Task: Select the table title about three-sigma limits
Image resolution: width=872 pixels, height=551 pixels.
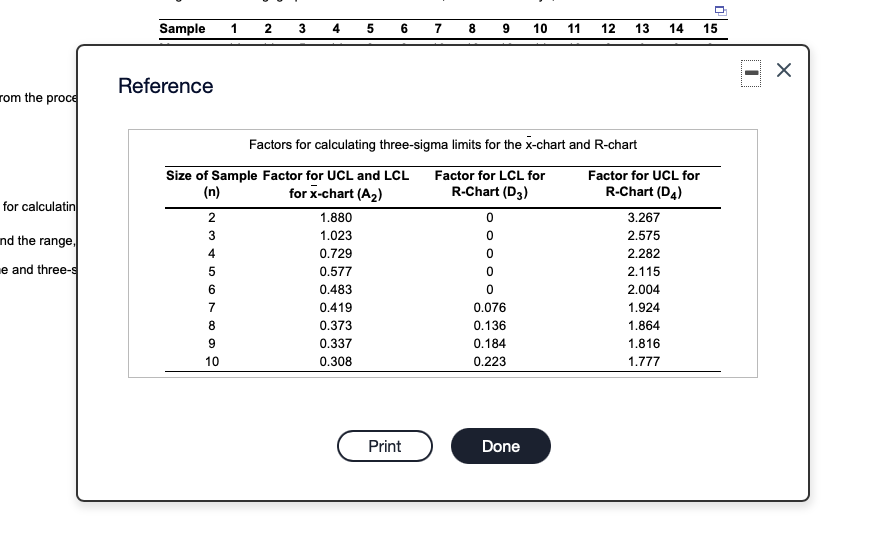Action: tap(443, 145)
